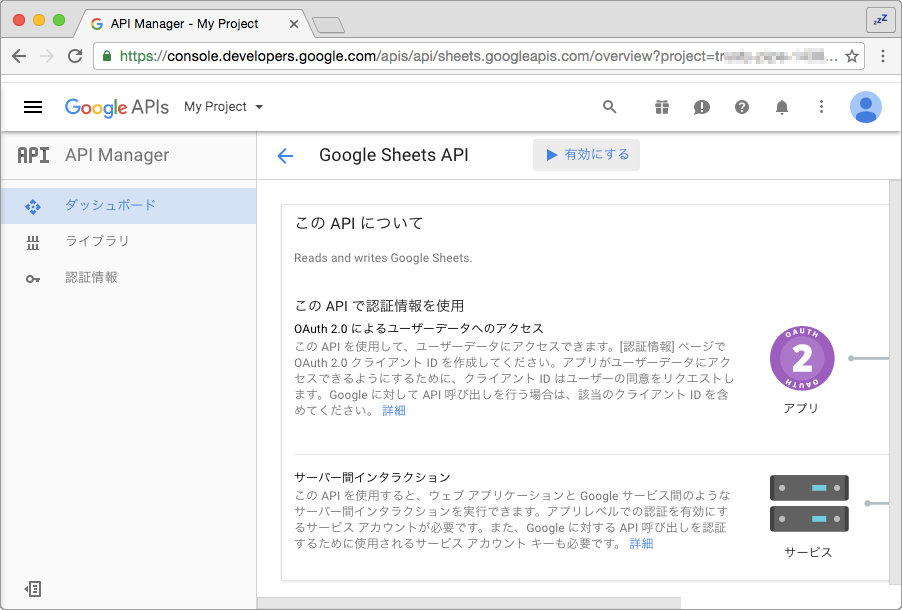The height and width of the screenshot is (610, 902).
Task: Click the browser forward arrow
Action: [47, 56]
